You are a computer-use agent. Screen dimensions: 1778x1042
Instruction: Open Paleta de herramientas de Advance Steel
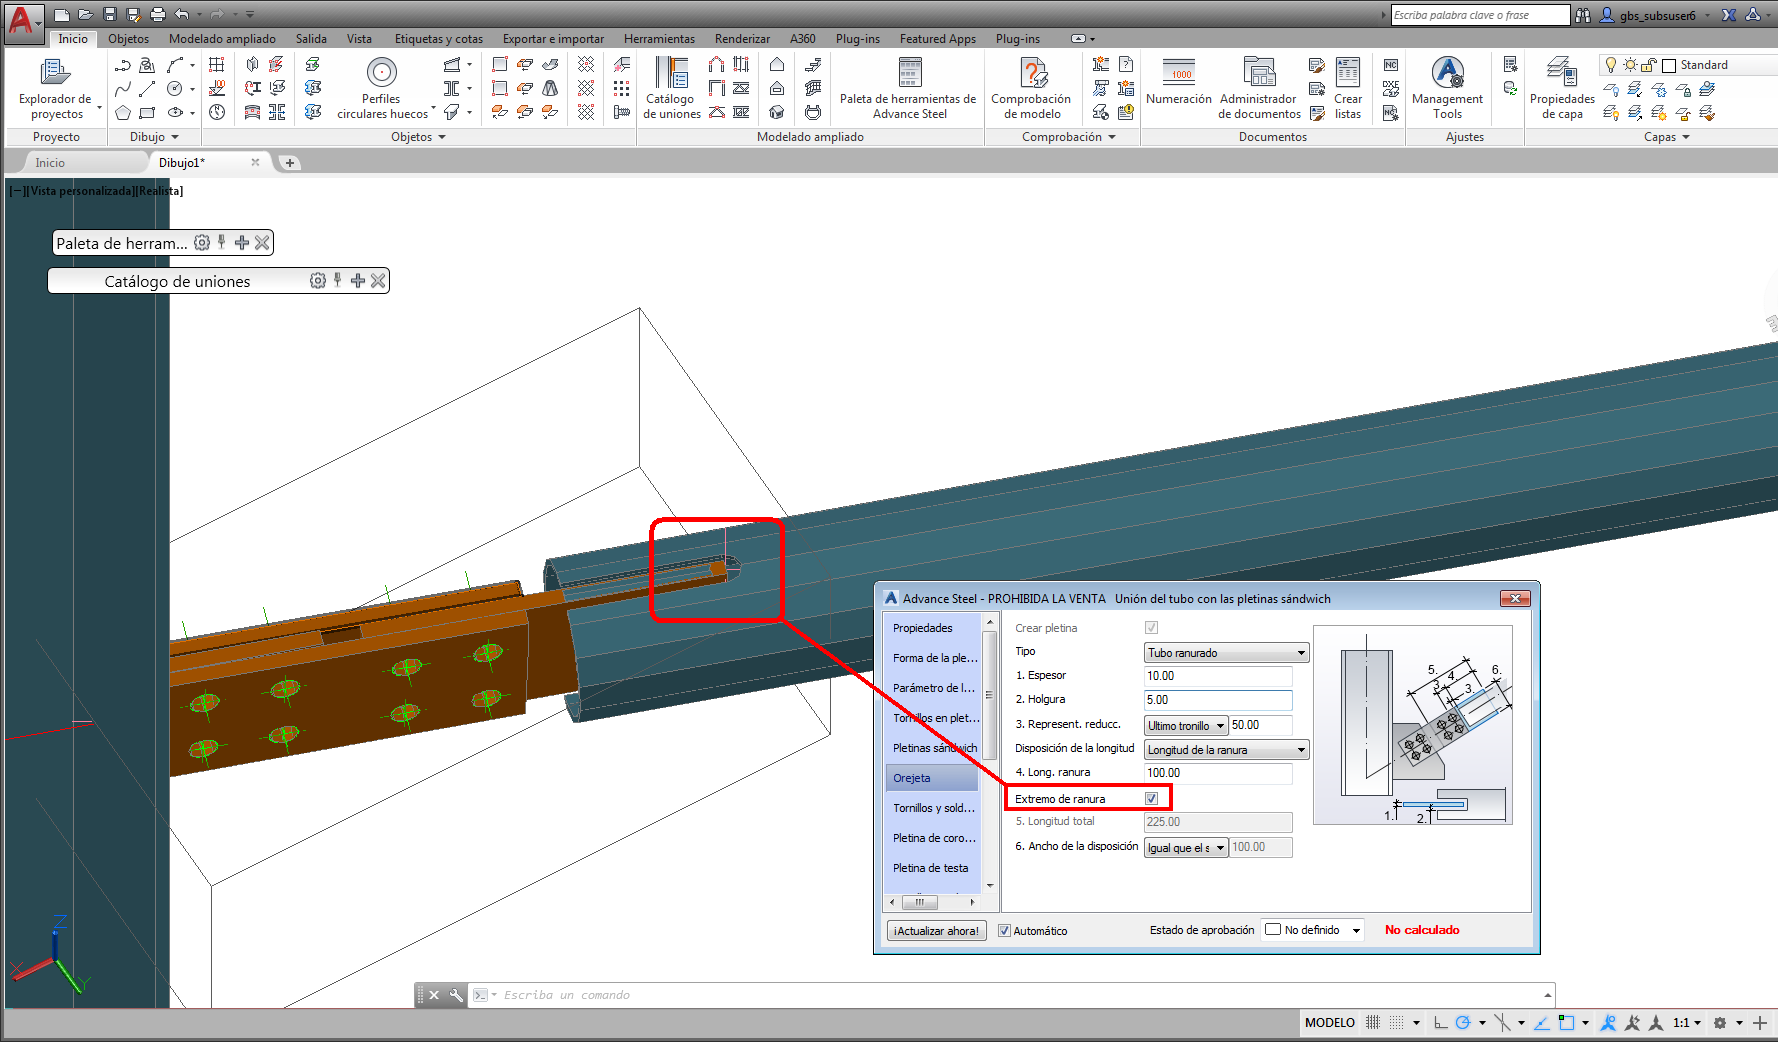(908, 88)
